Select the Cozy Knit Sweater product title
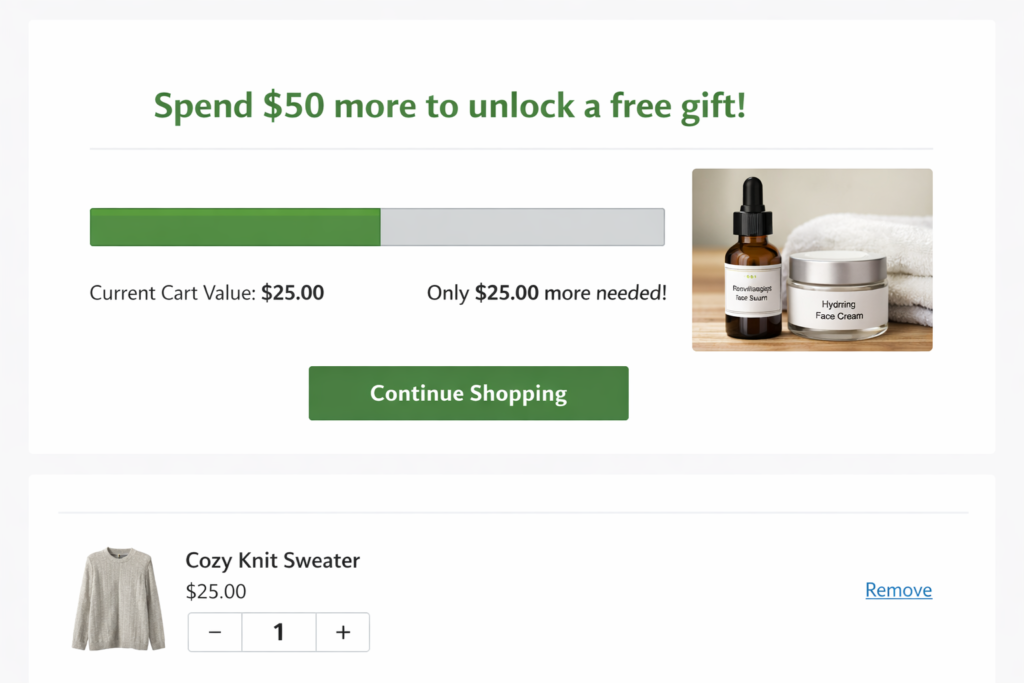The height and width of the screenshot is (683, 1024). click(x=272, y=561)
